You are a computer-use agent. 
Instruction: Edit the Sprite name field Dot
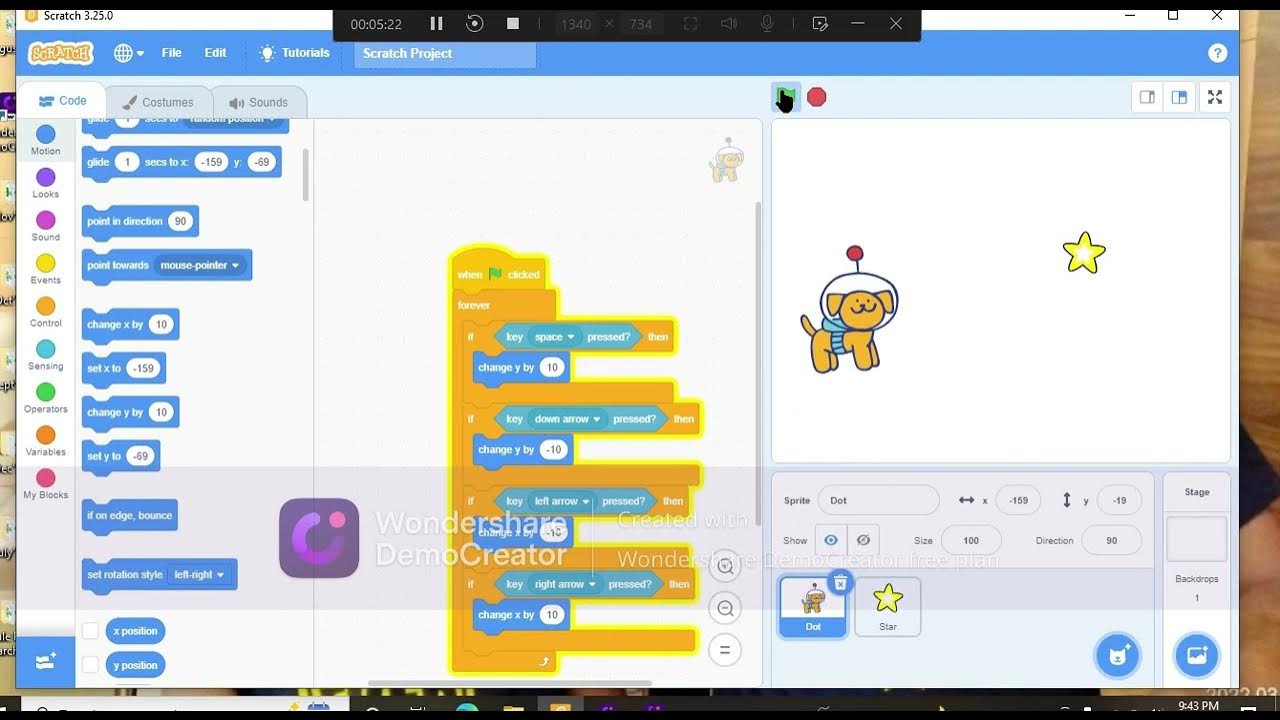[x=878, y=500]
